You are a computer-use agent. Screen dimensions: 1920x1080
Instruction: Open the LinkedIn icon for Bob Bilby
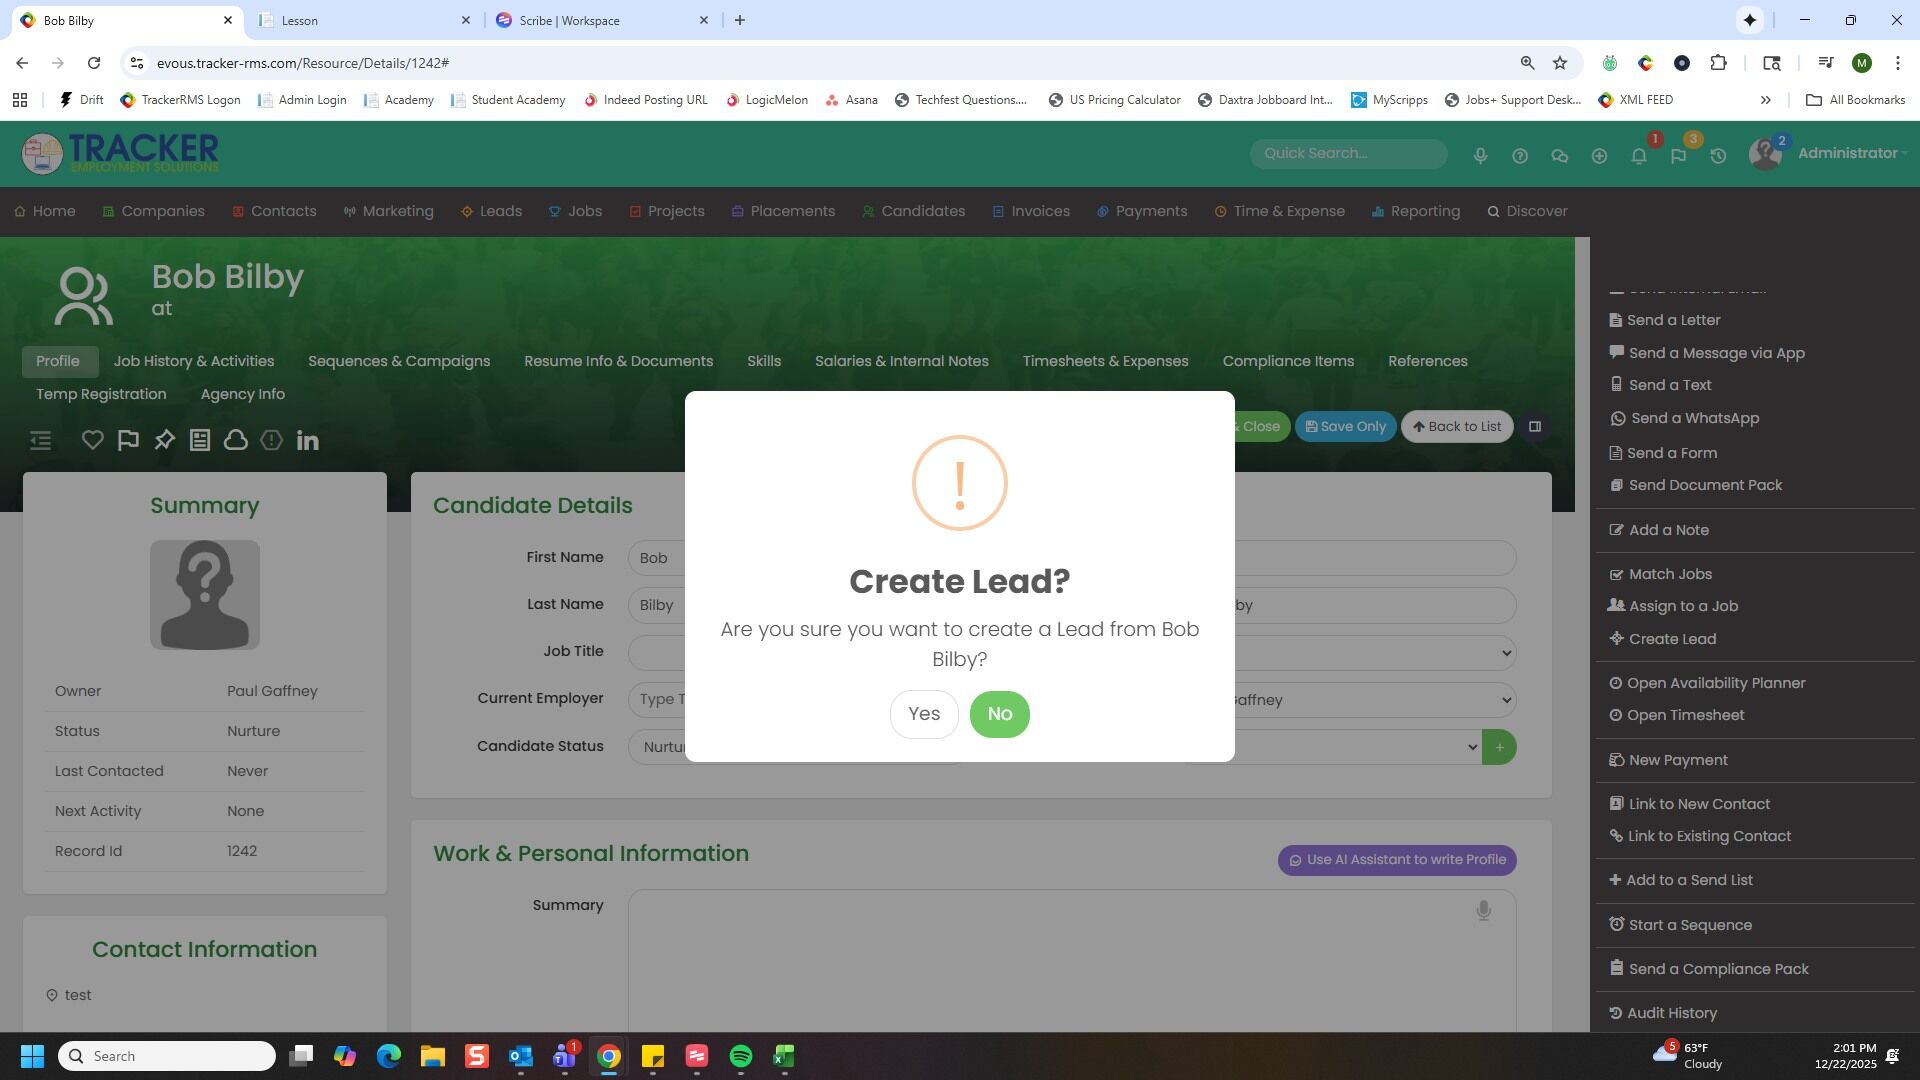[308, 440]
